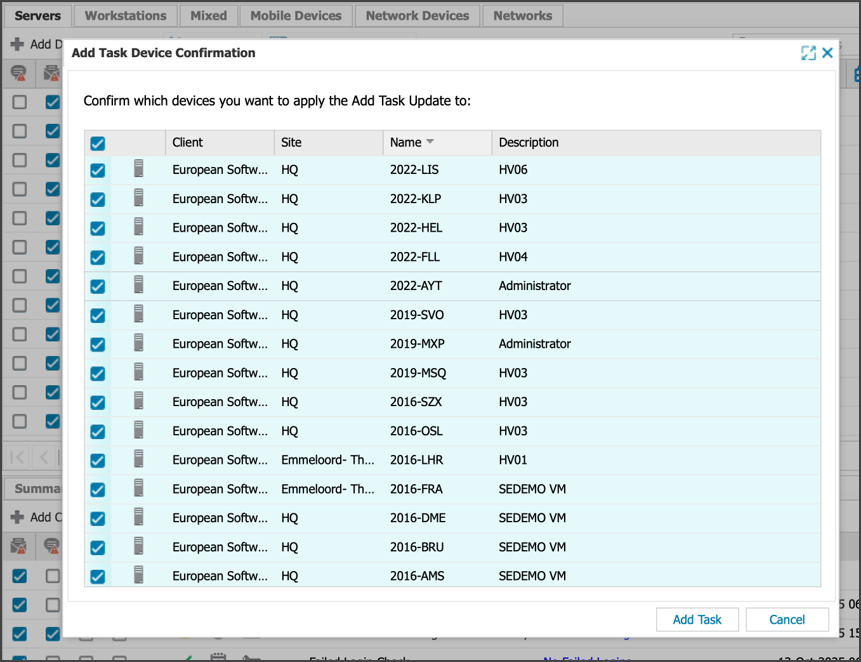Click server icon for 2016-AMS row
Screen dimensions: 861x662
coord(139,576)
